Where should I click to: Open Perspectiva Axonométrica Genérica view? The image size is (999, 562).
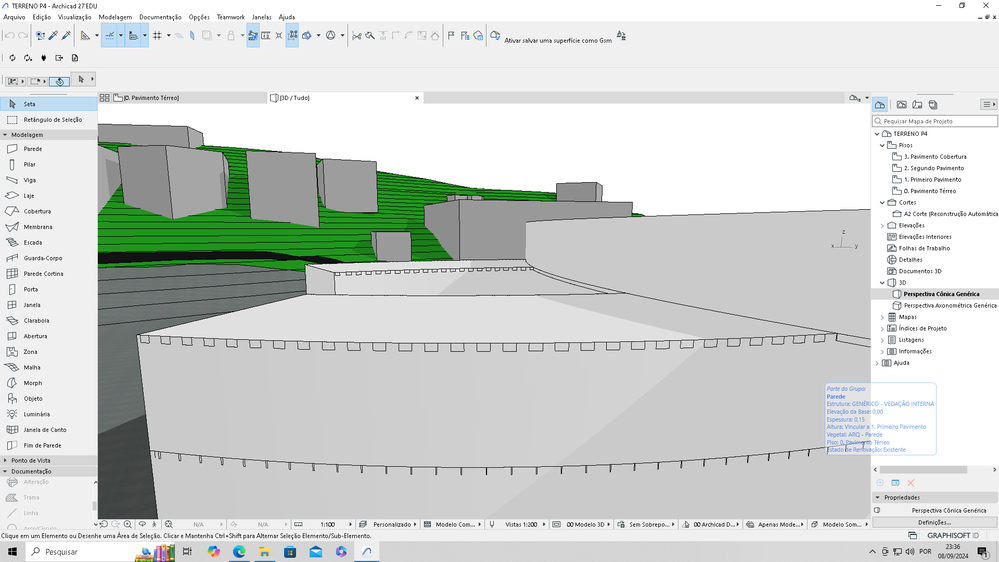950,305
